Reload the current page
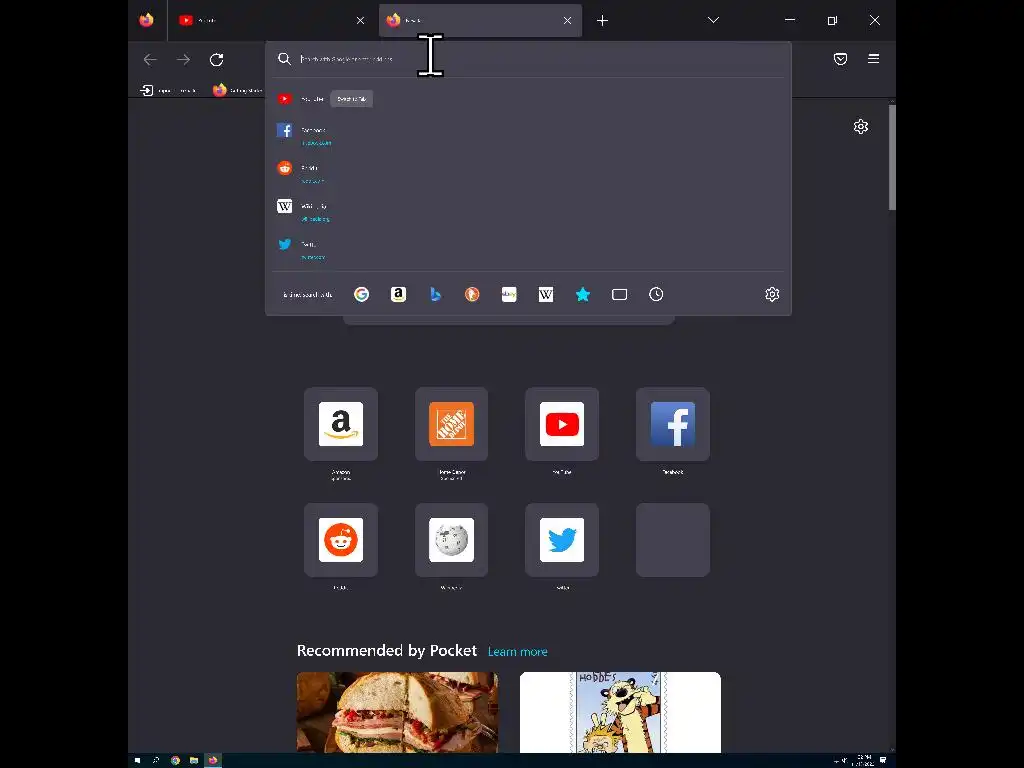The height and width of the screenshot is (768, 1024). (217, 59)
